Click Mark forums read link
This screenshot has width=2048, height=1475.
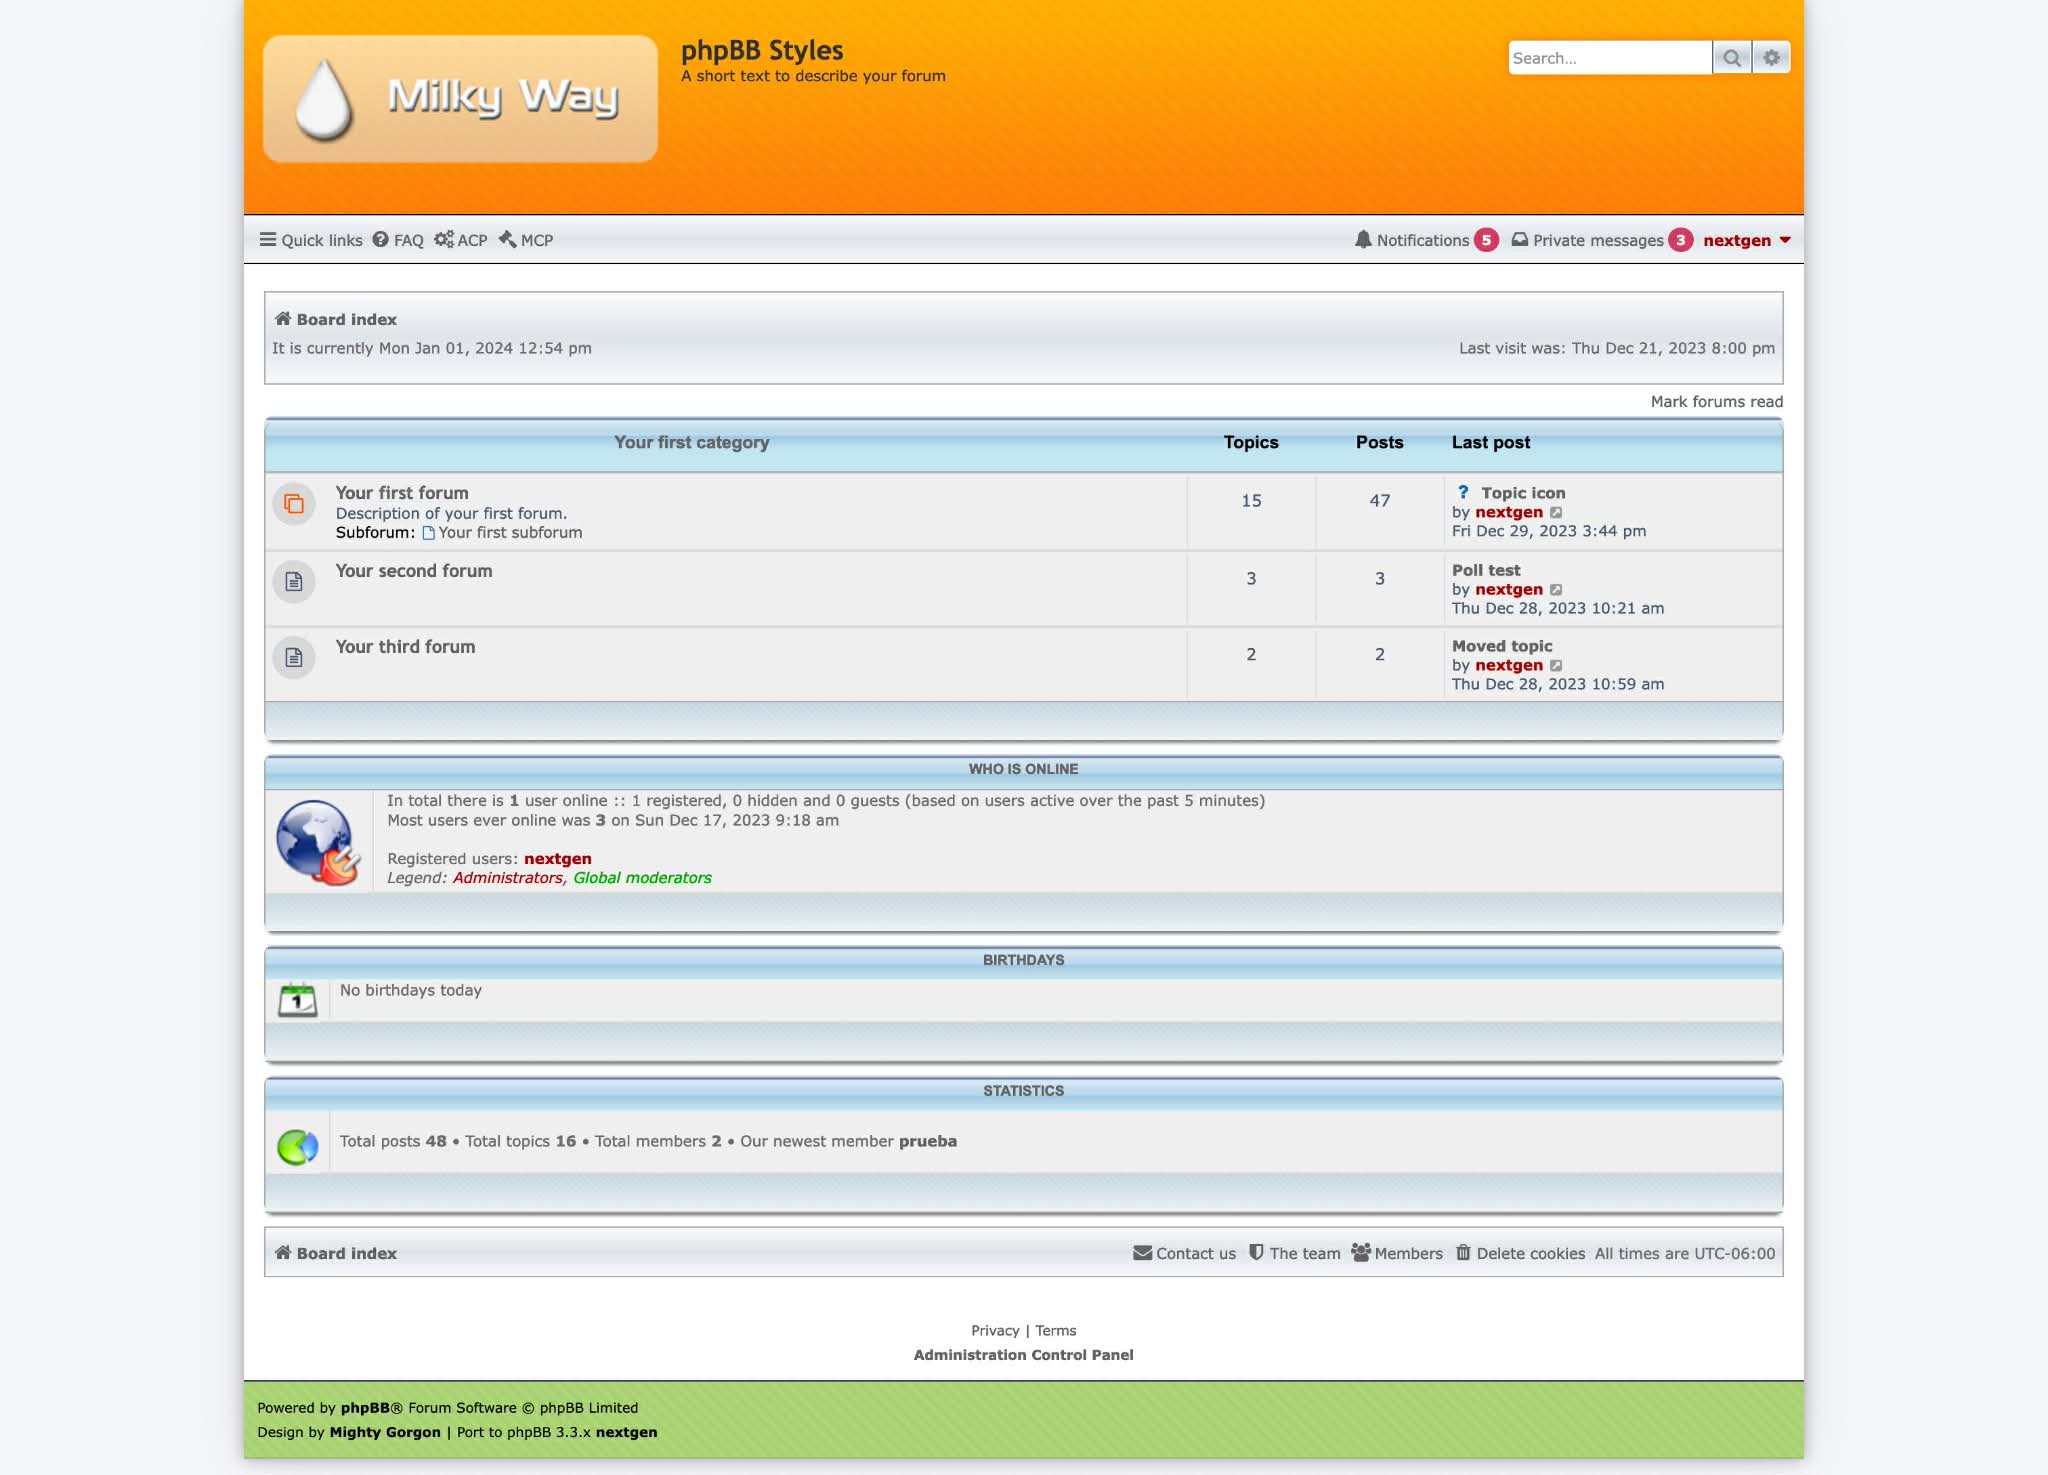[x=1716, y=402]
